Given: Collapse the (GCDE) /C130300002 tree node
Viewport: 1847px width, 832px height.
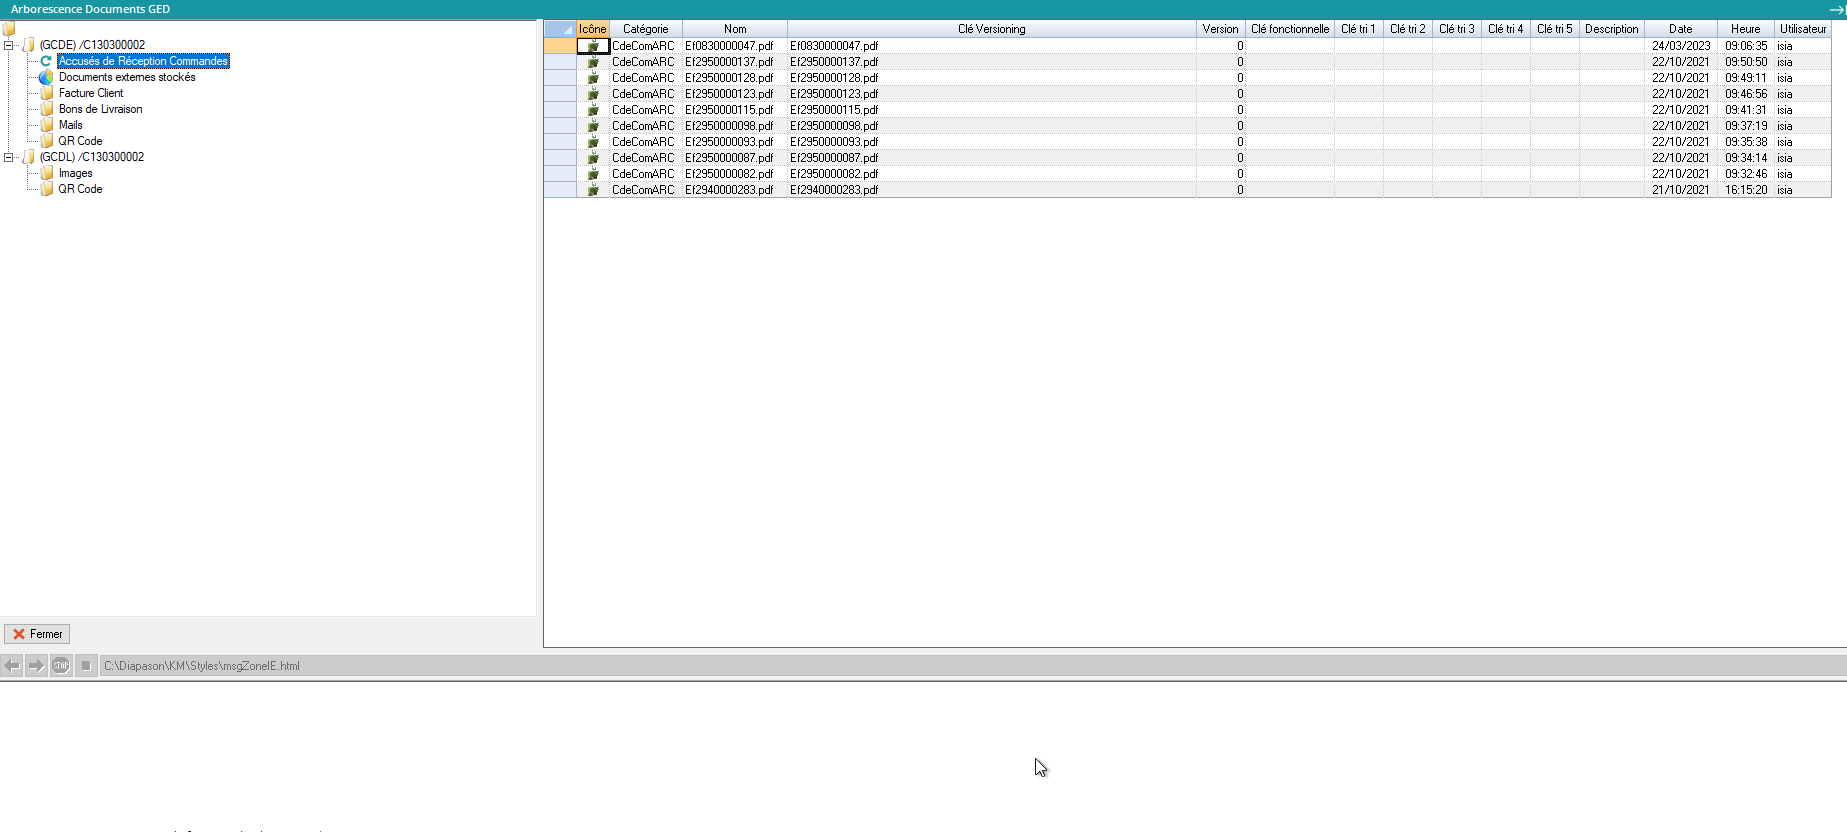Looking at the screenshot, I should coord(9,45).
